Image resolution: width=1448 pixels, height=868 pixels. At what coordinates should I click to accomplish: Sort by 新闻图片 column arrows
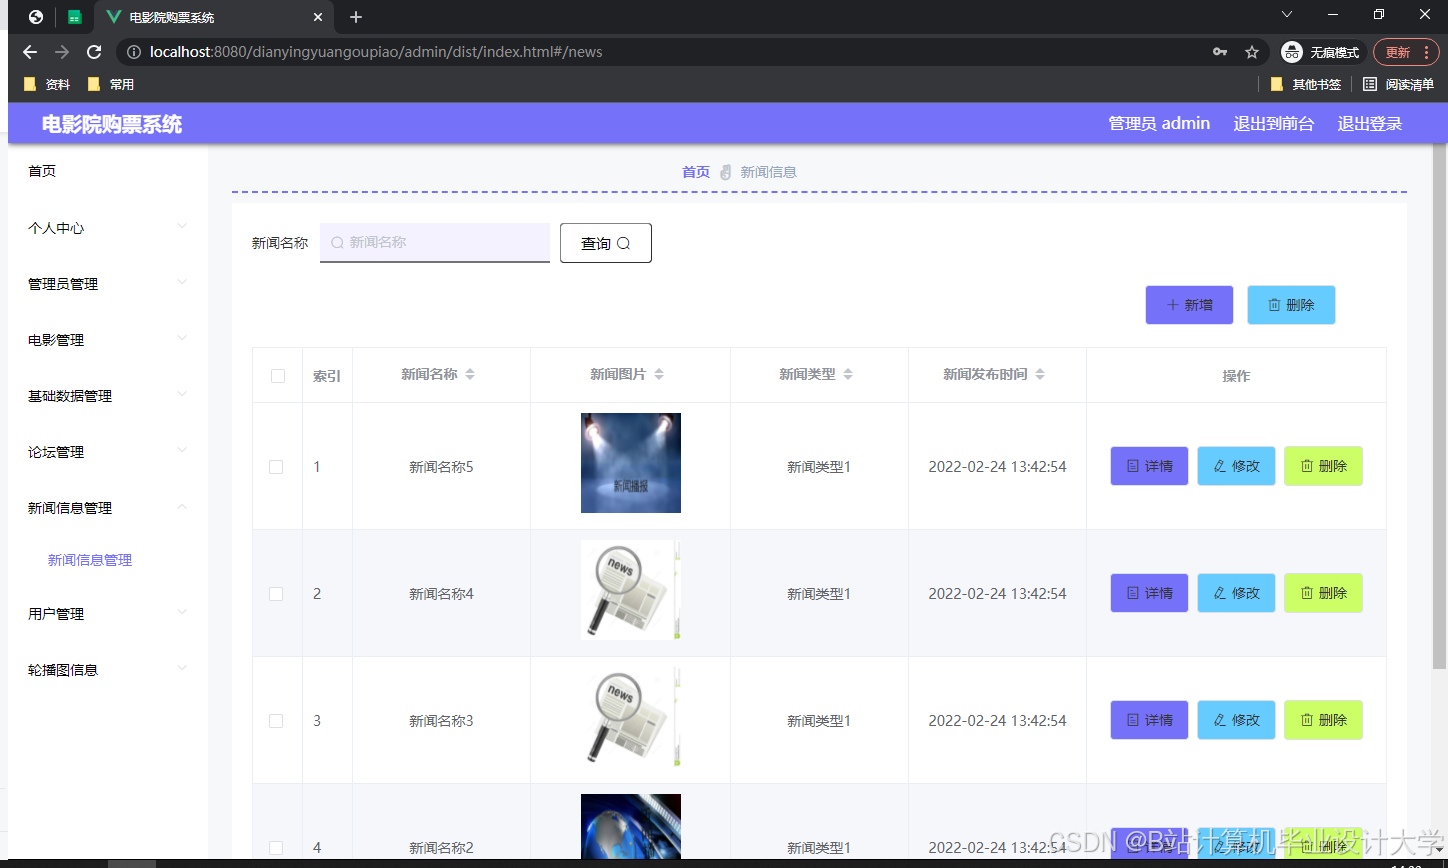[x=659, y=374]
